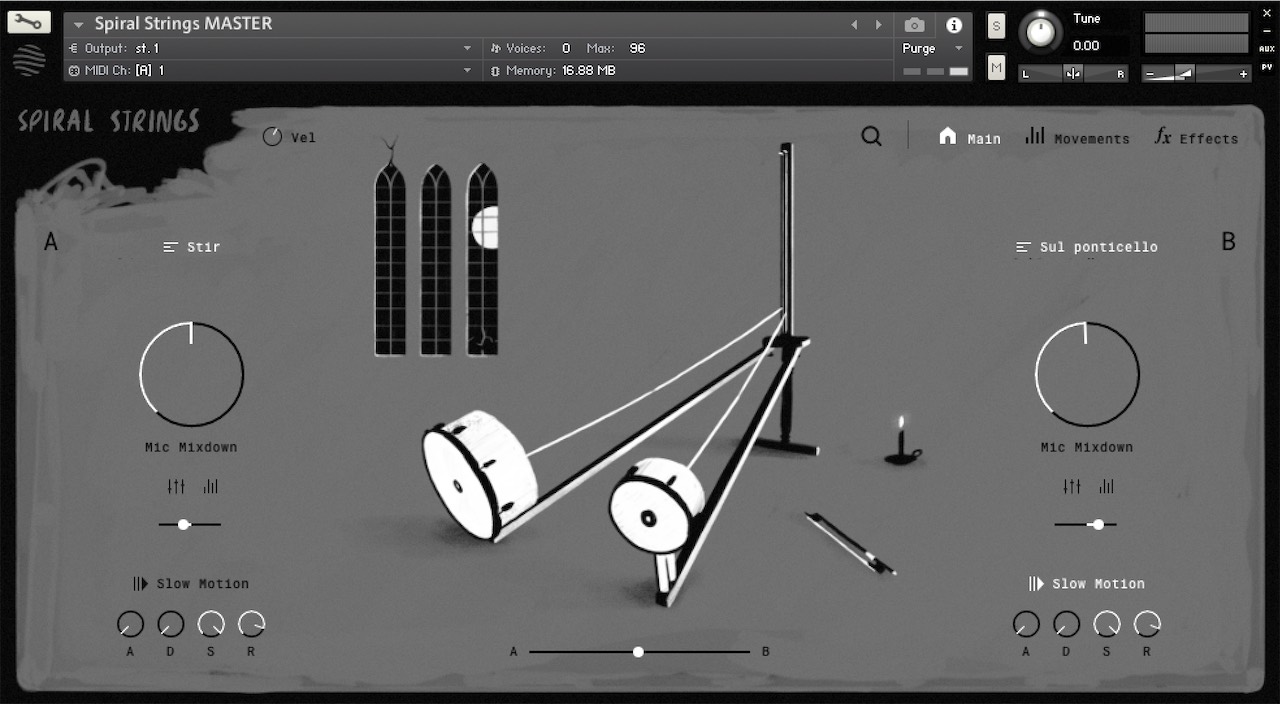This screenshot has height=704, width=1280.
Task: Mute the instrument with the M button
Action: pos(995,66)
